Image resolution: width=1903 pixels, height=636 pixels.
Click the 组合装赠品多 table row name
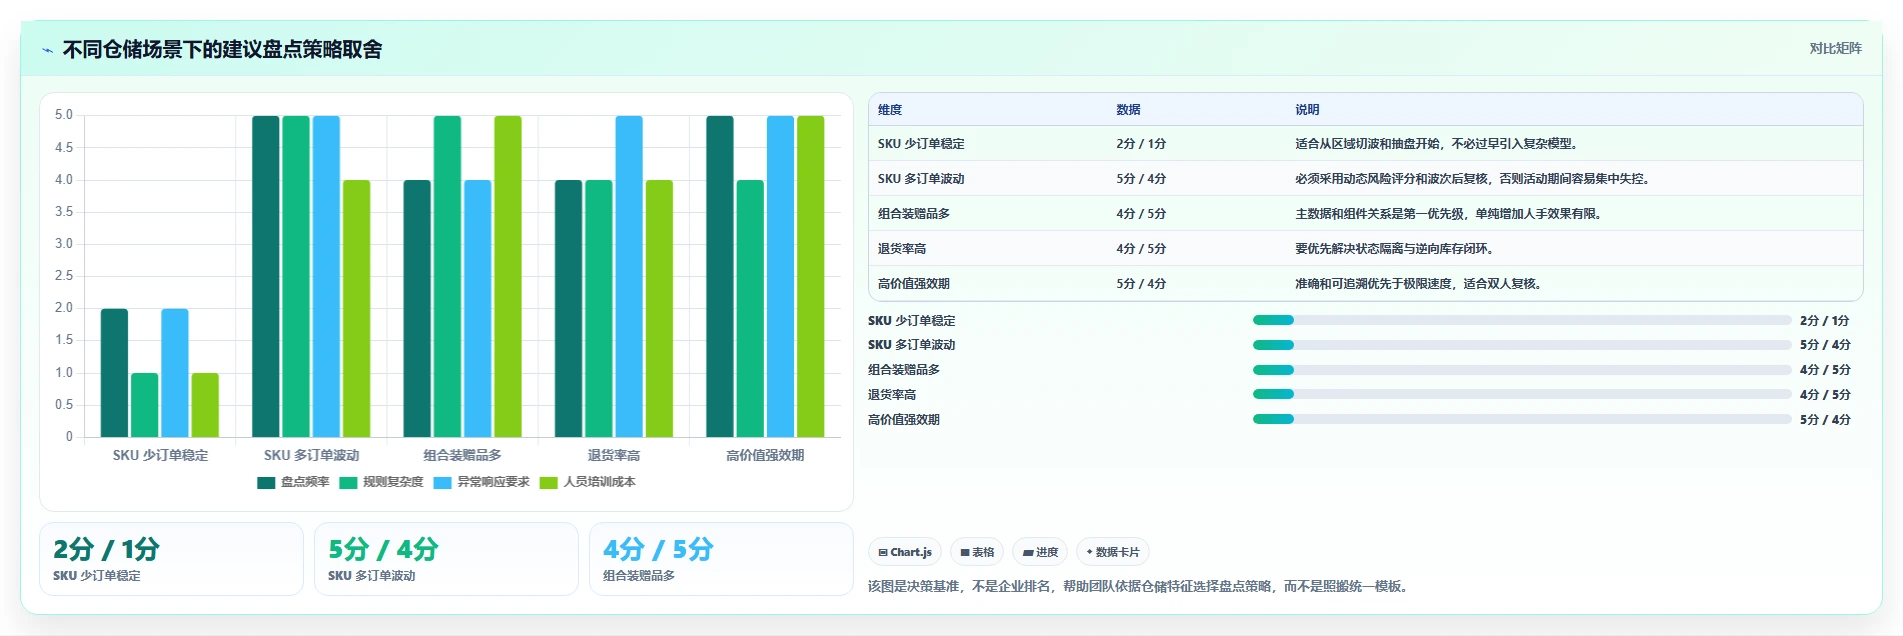click(x=914, y=214)
